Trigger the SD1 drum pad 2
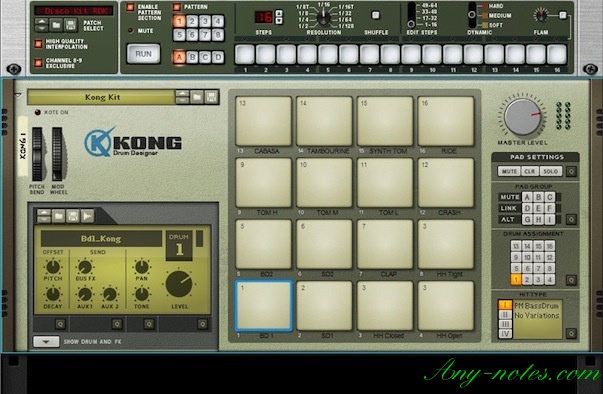 click(324, 306)
